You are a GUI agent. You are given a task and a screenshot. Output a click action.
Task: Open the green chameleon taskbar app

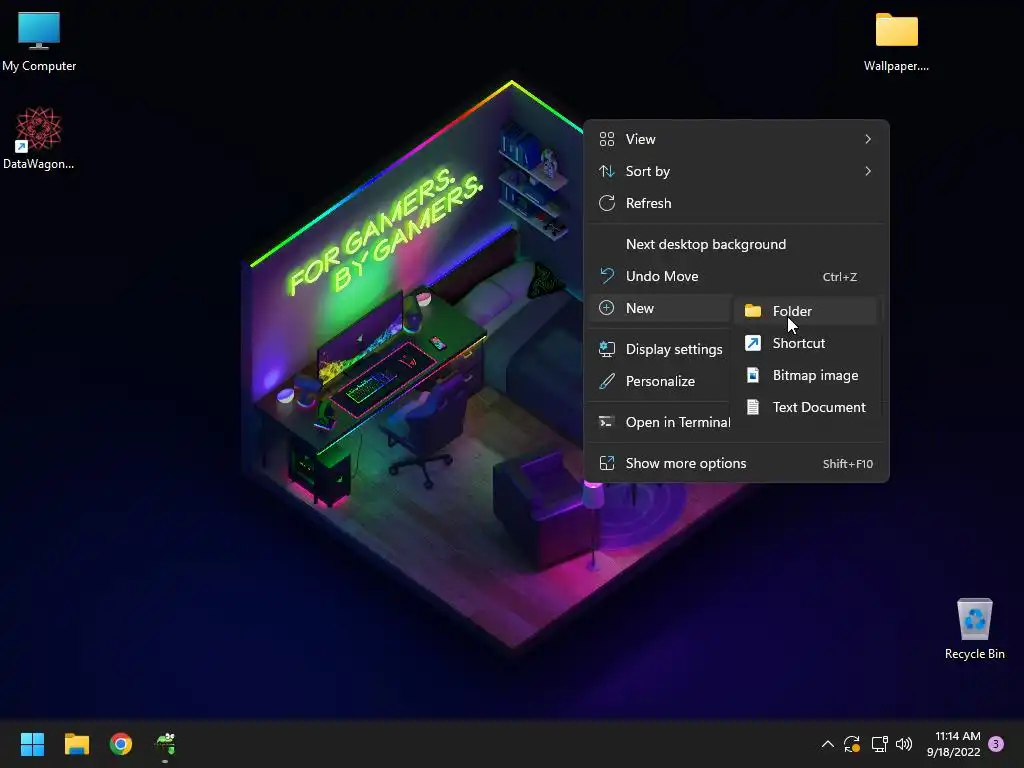165,744
